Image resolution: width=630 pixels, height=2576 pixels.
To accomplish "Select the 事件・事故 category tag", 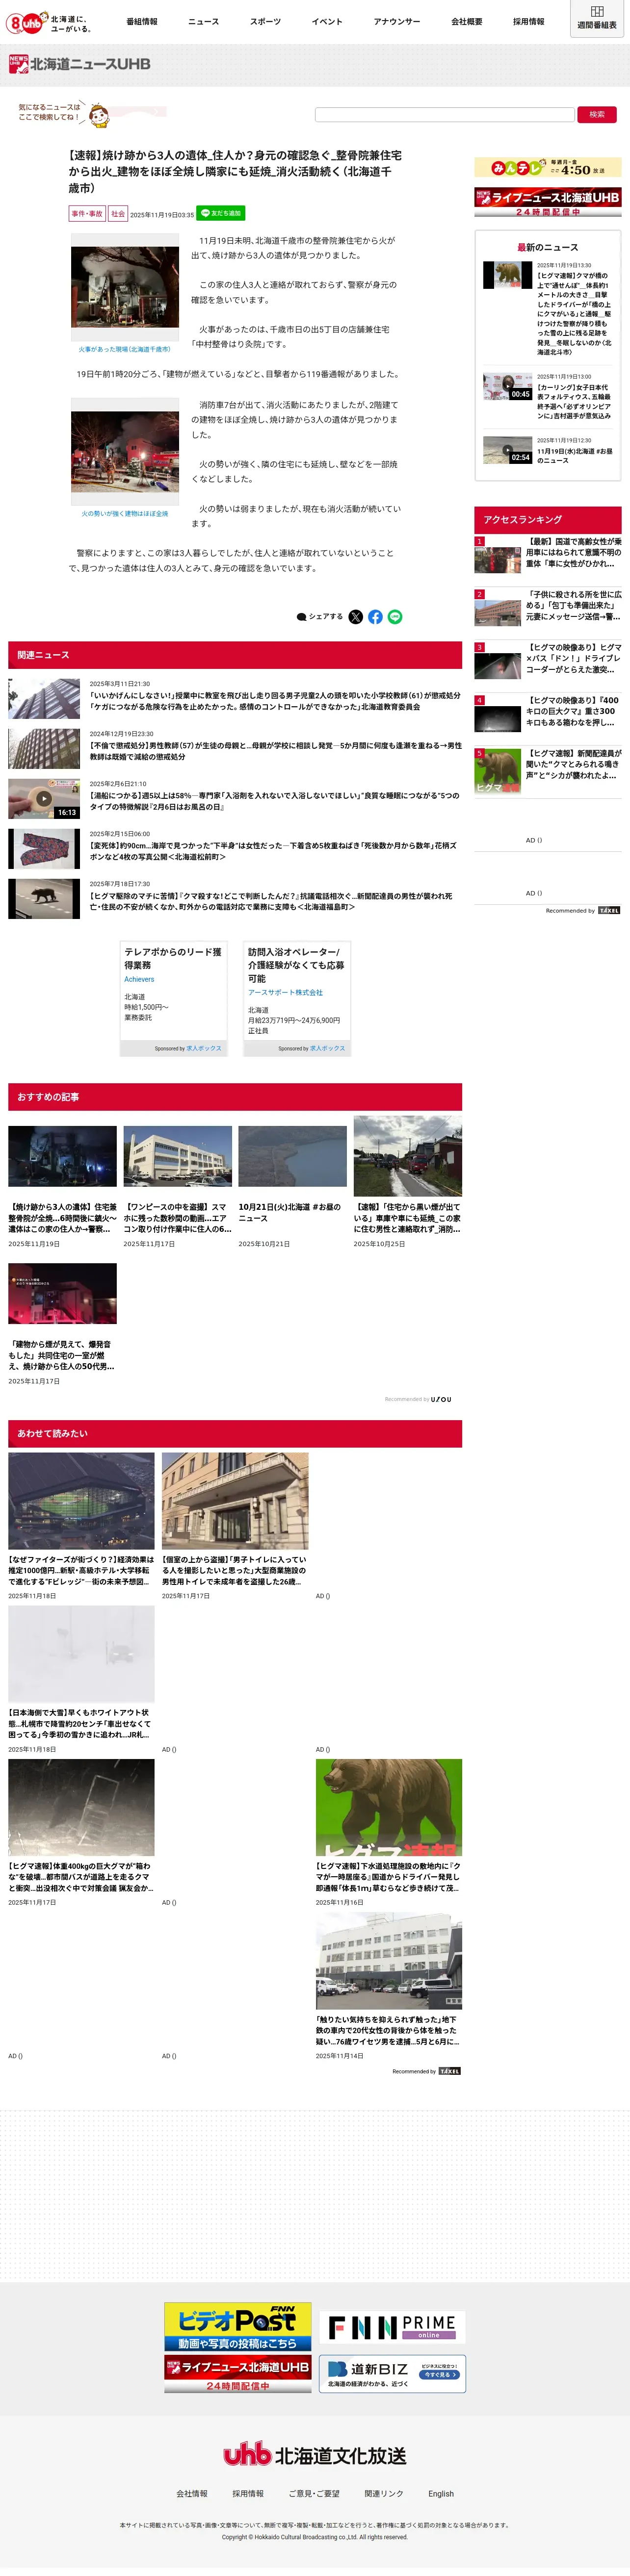I will coord(87,214).
